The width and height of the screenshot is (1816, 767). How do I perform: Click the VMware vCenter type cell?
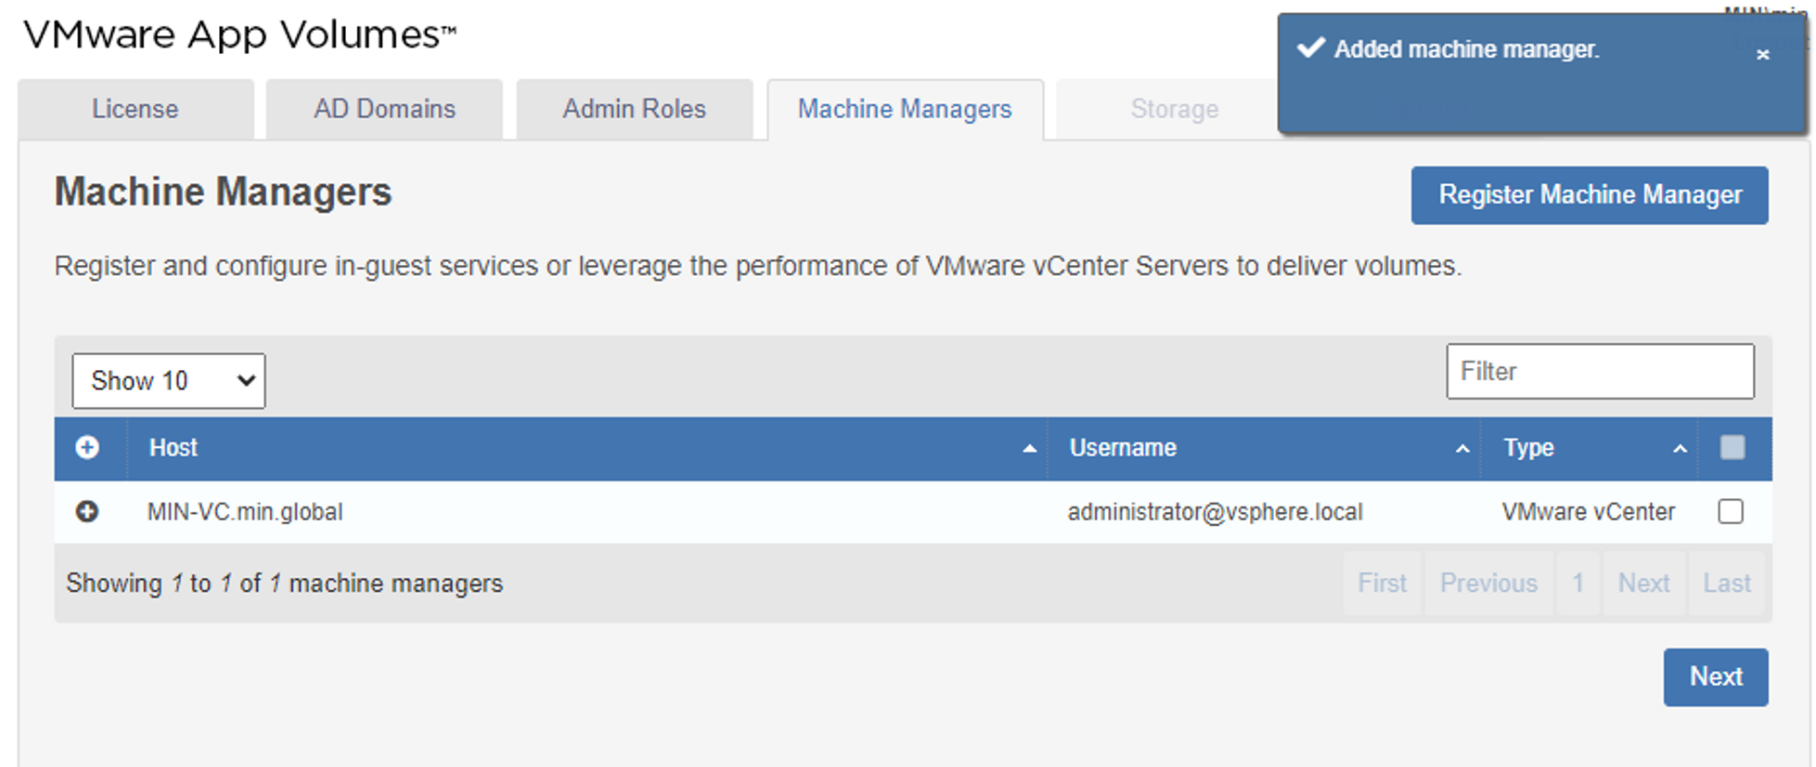(x=1588, y=512)
